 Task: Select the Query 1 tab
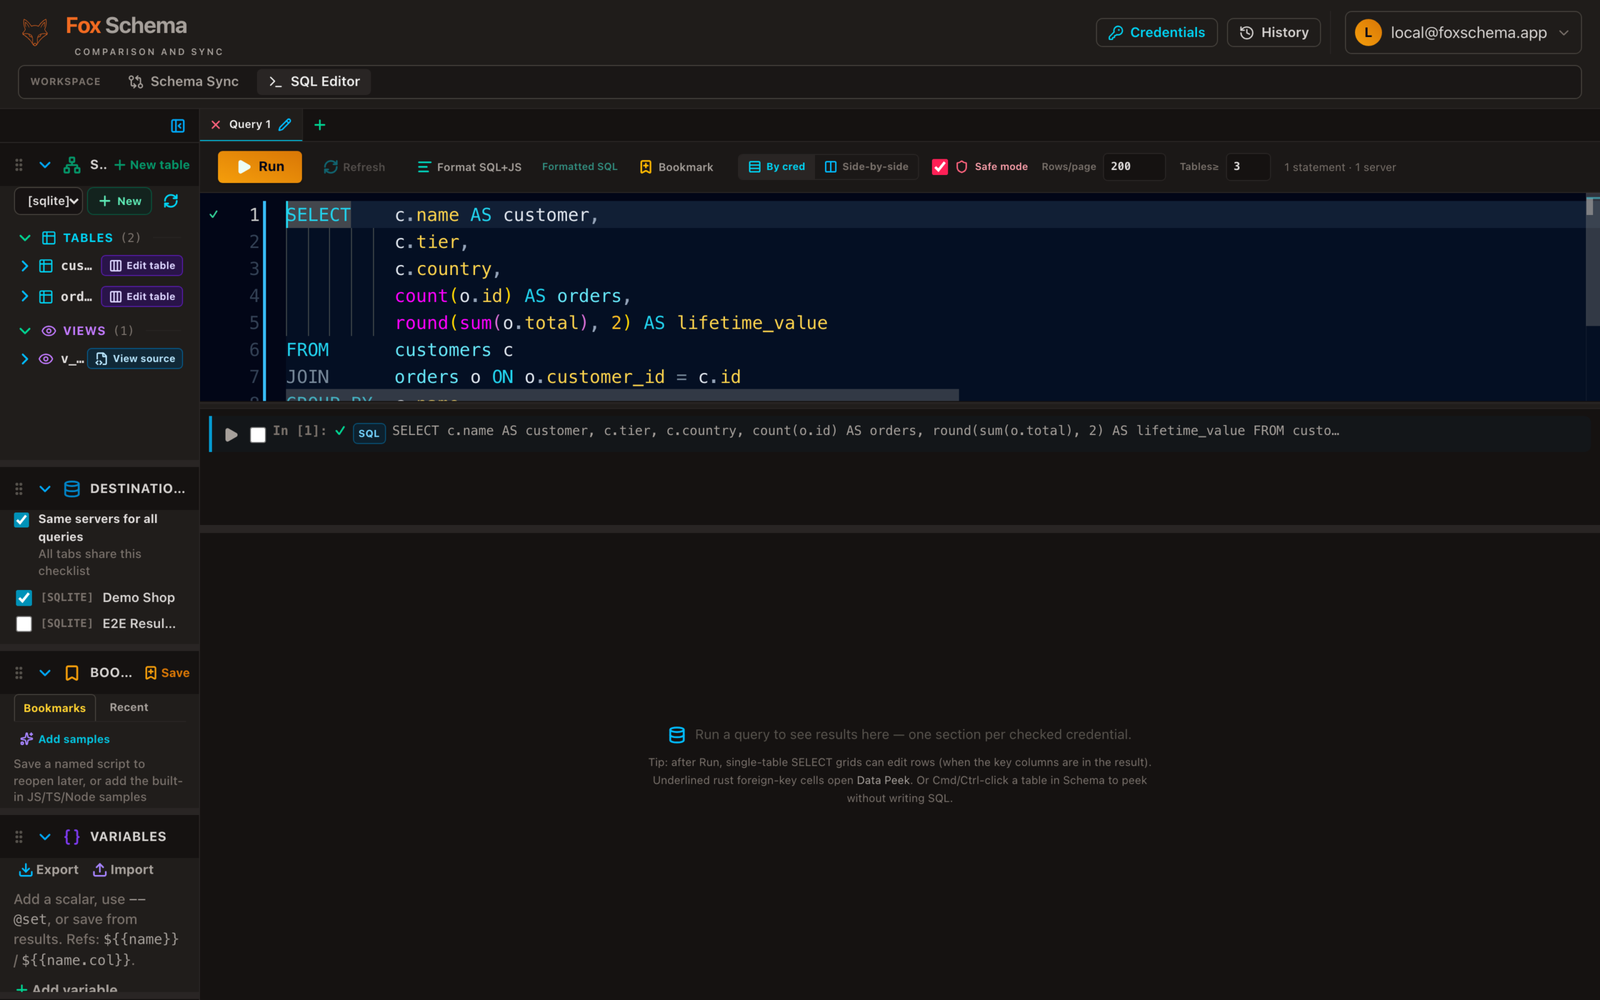249,125
